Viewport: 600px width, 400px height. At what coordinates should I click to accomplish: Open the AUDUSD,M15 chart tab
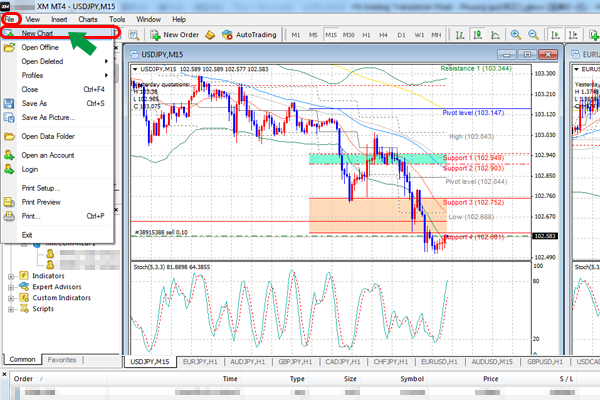click(x=492, y=362)
